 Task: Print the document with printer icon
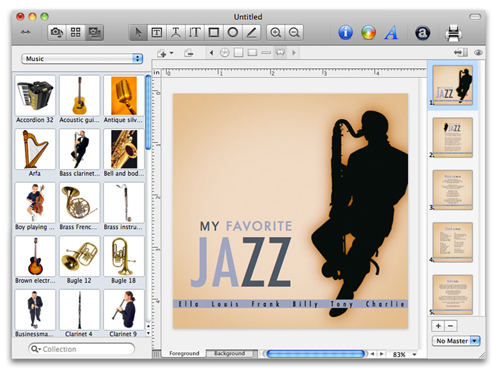pyautogui.click(x=453, y=33)
